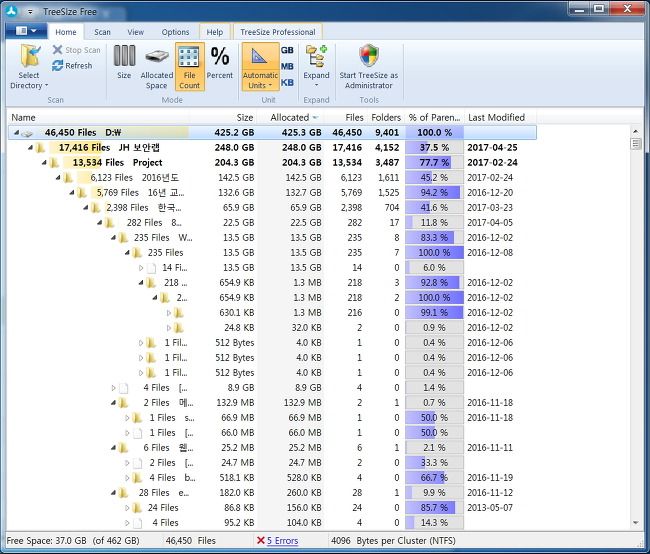Screen dimensions: 650x554
Task: Collapse the Project folder
Action: pos(44,163)
